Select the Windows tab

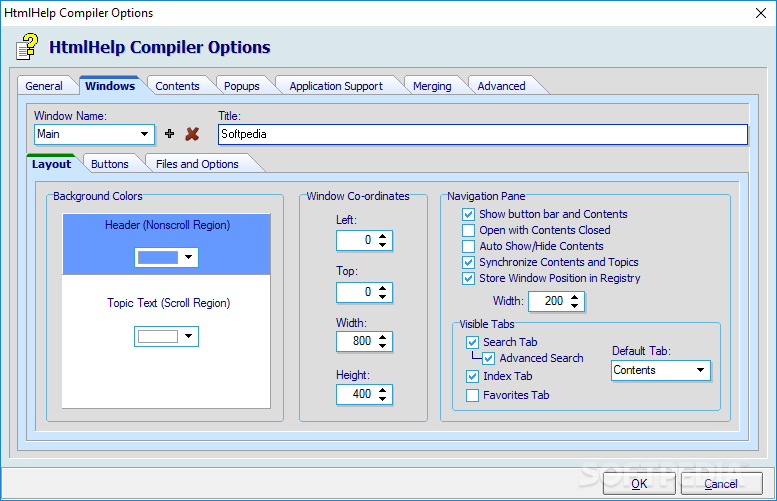110,86
